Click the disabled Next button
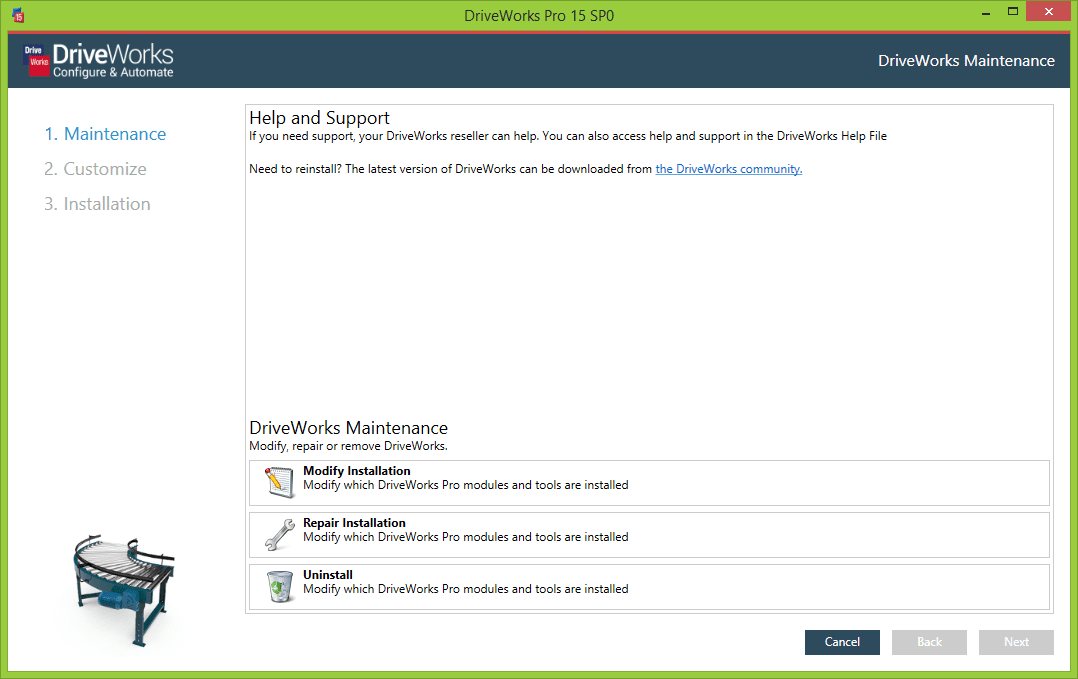The image size is (1078, 679). pos(1016,642)
